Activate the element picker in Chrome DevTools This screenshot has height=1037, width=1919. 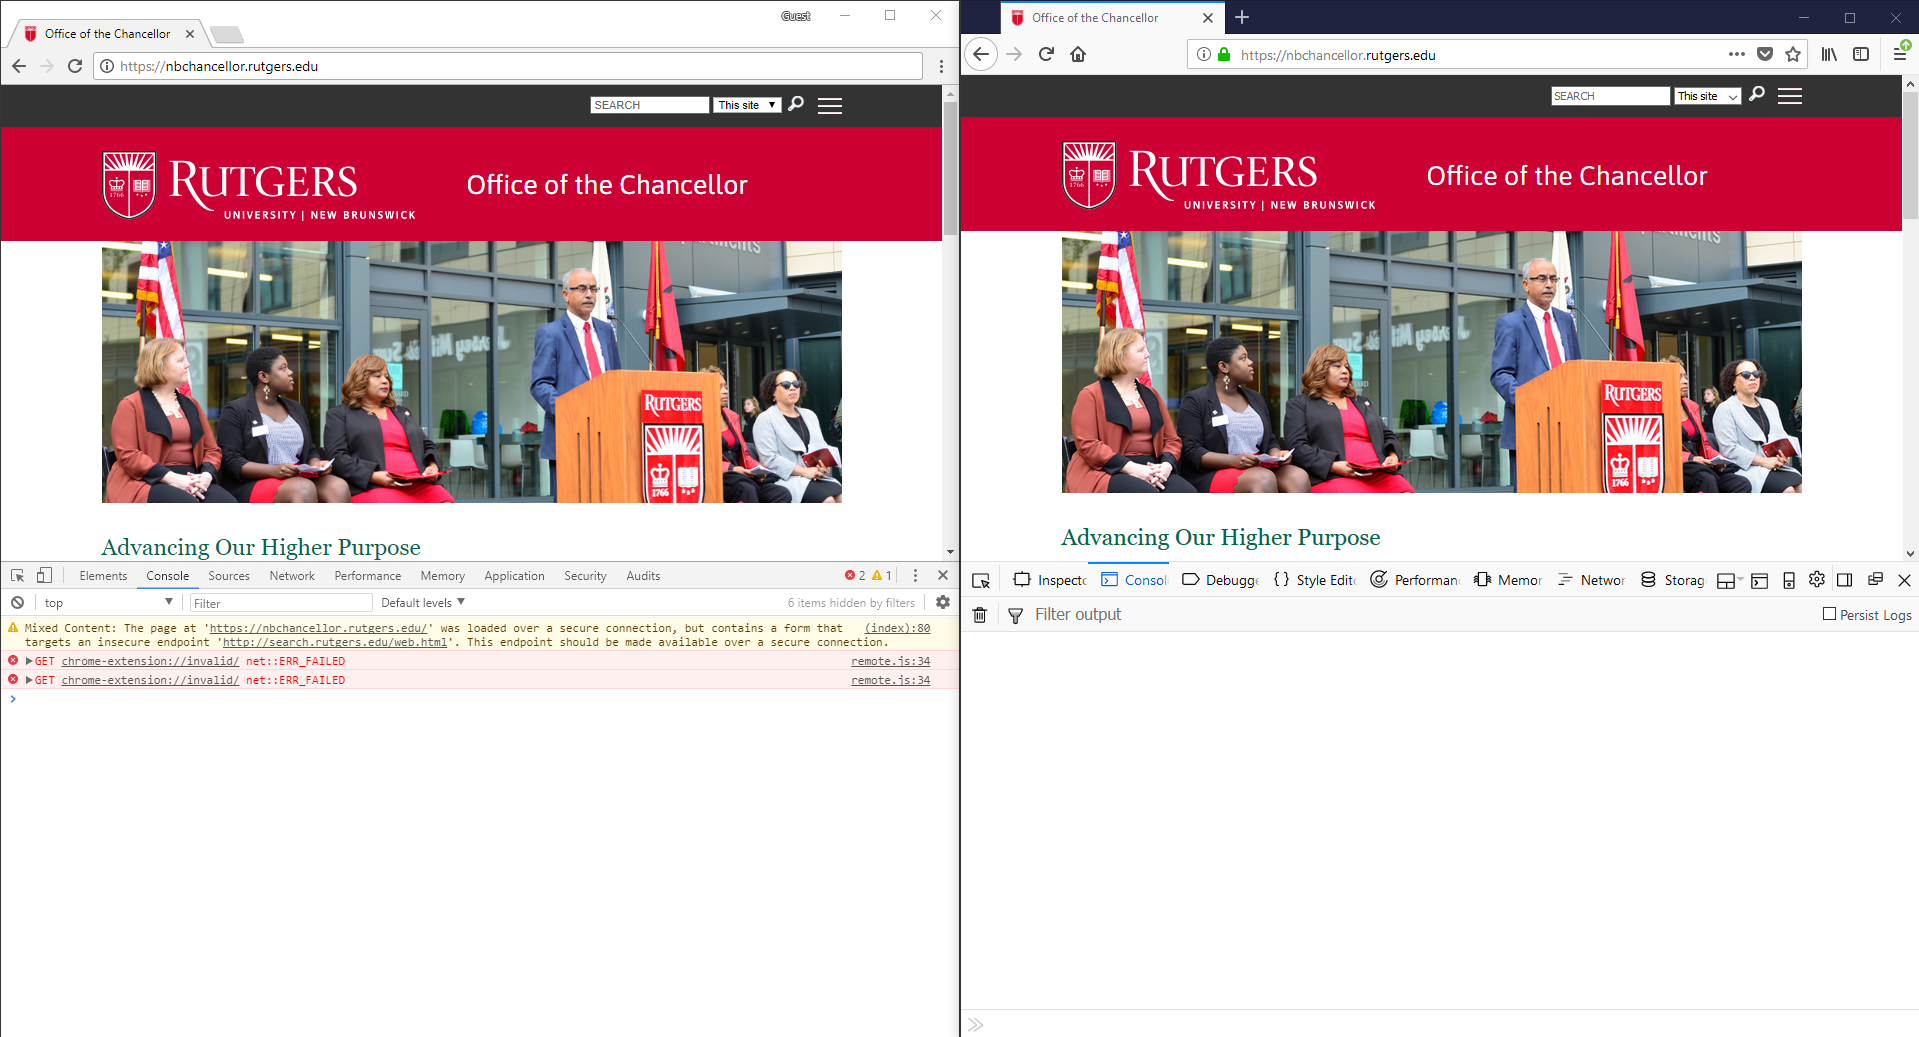(18, 576)
